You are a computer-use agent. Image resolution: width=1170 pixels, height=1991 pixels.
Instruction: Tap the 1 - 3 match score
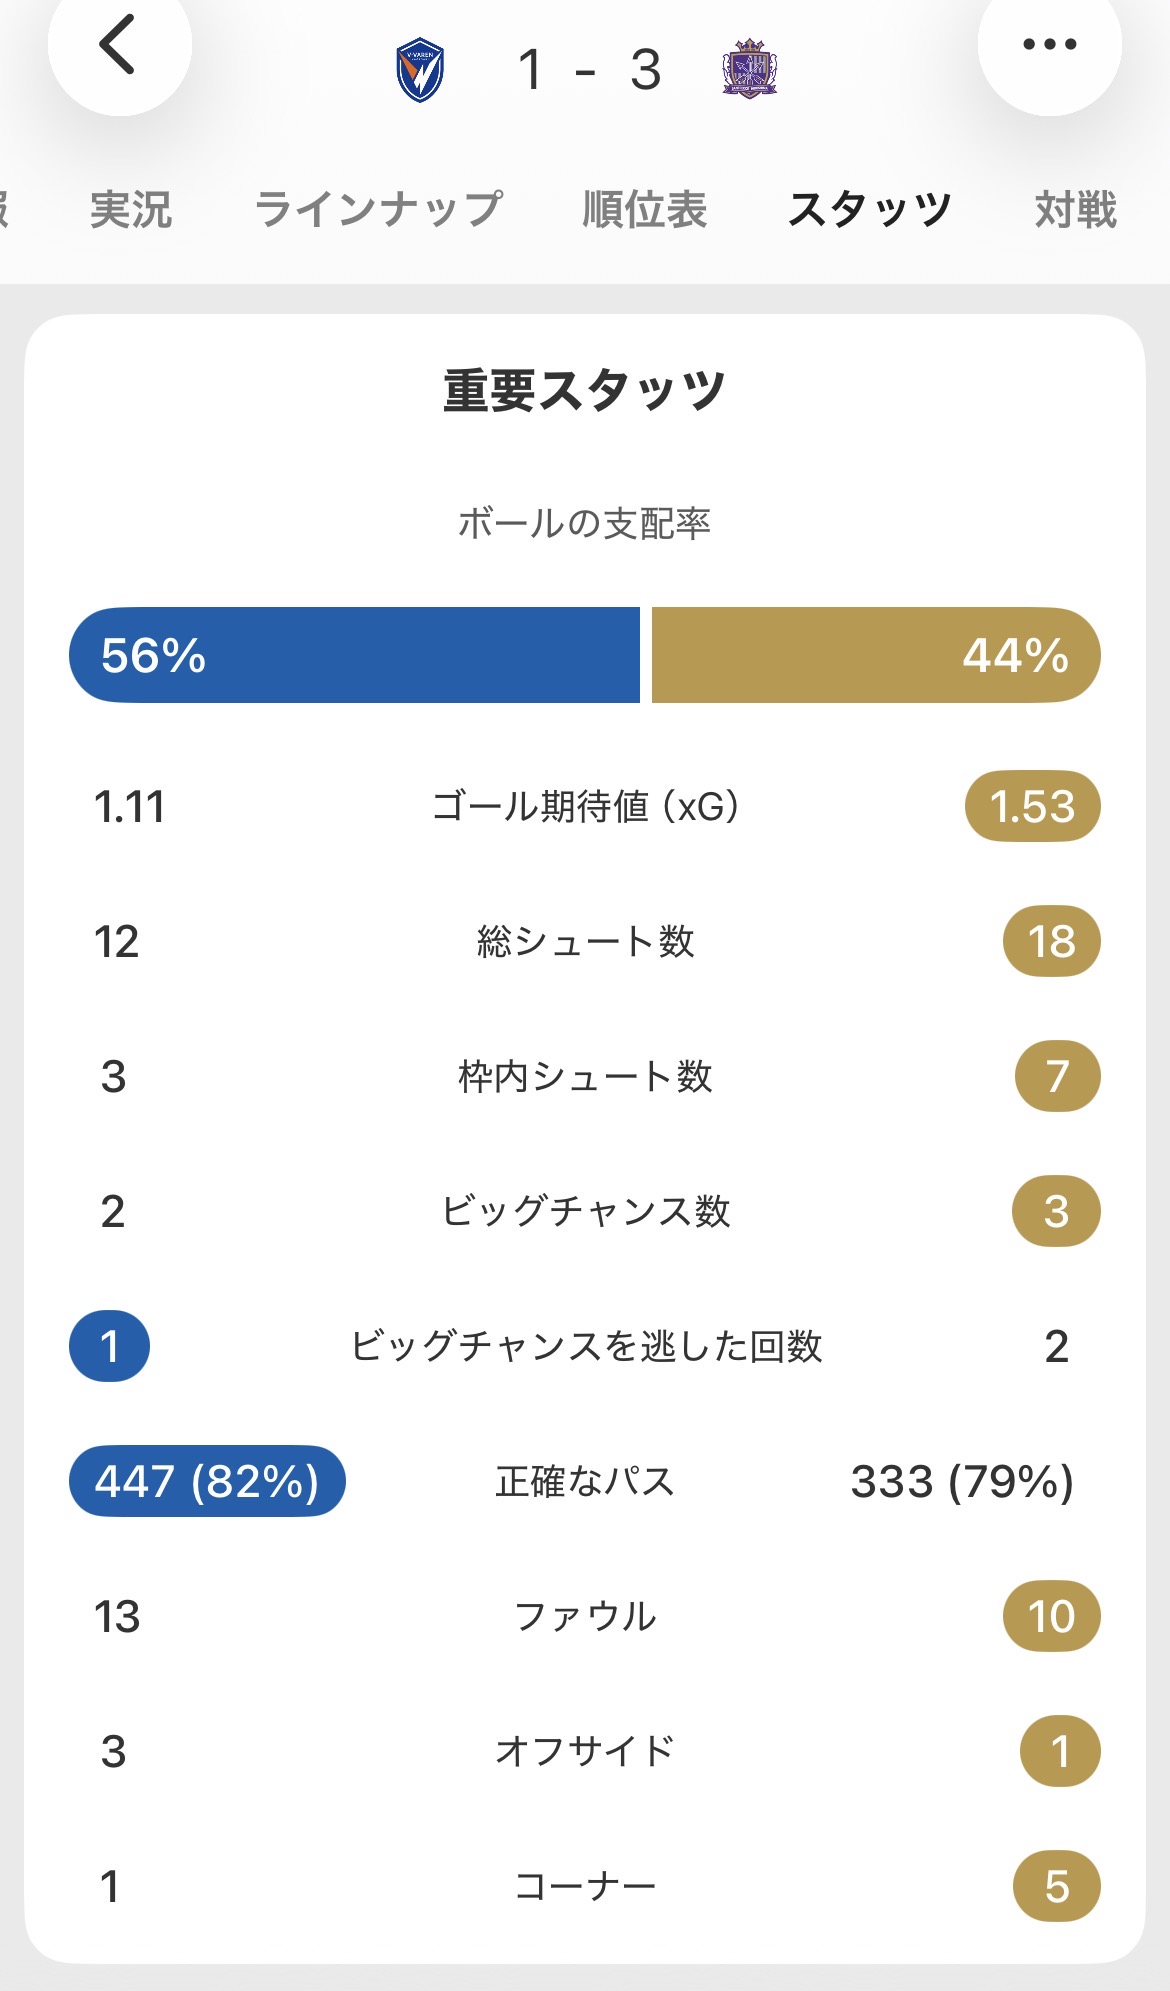click(589, 70)
